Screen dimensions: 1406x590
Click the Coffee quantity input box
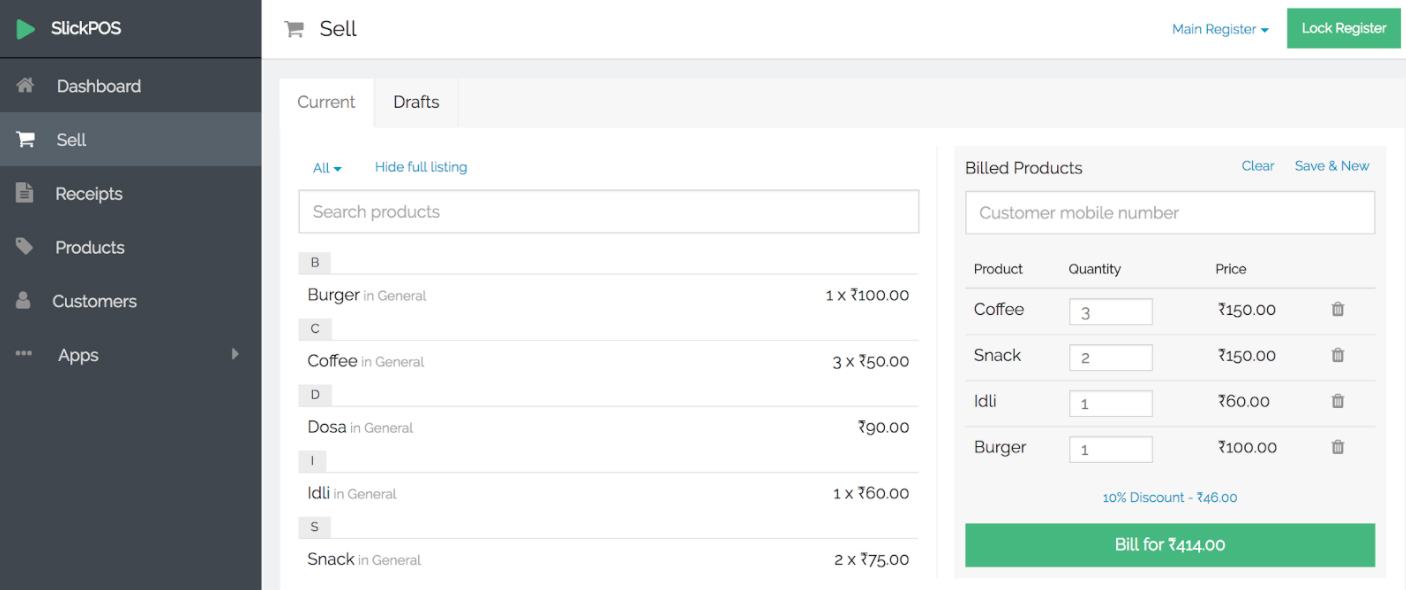coord(1110,312)
